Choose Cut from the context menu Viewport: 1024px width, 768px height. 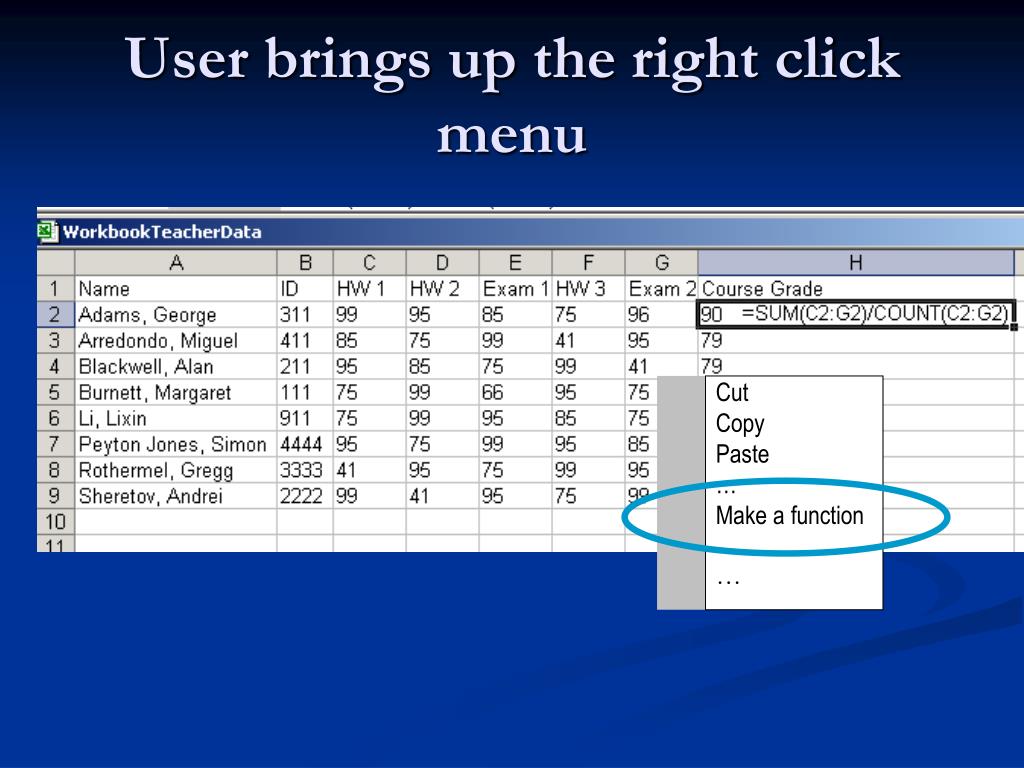click(x=731, y=392)
